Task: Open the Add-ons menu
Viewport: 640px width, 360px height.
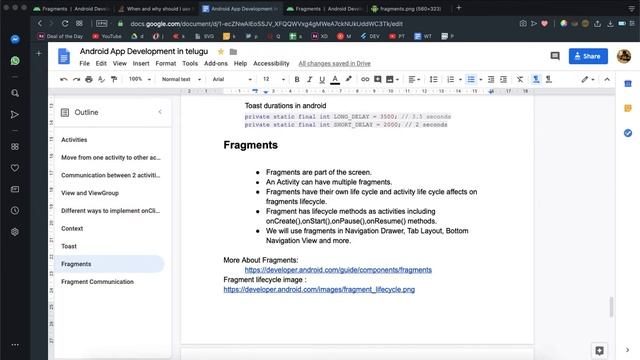Action: click(x=216, y=63)
